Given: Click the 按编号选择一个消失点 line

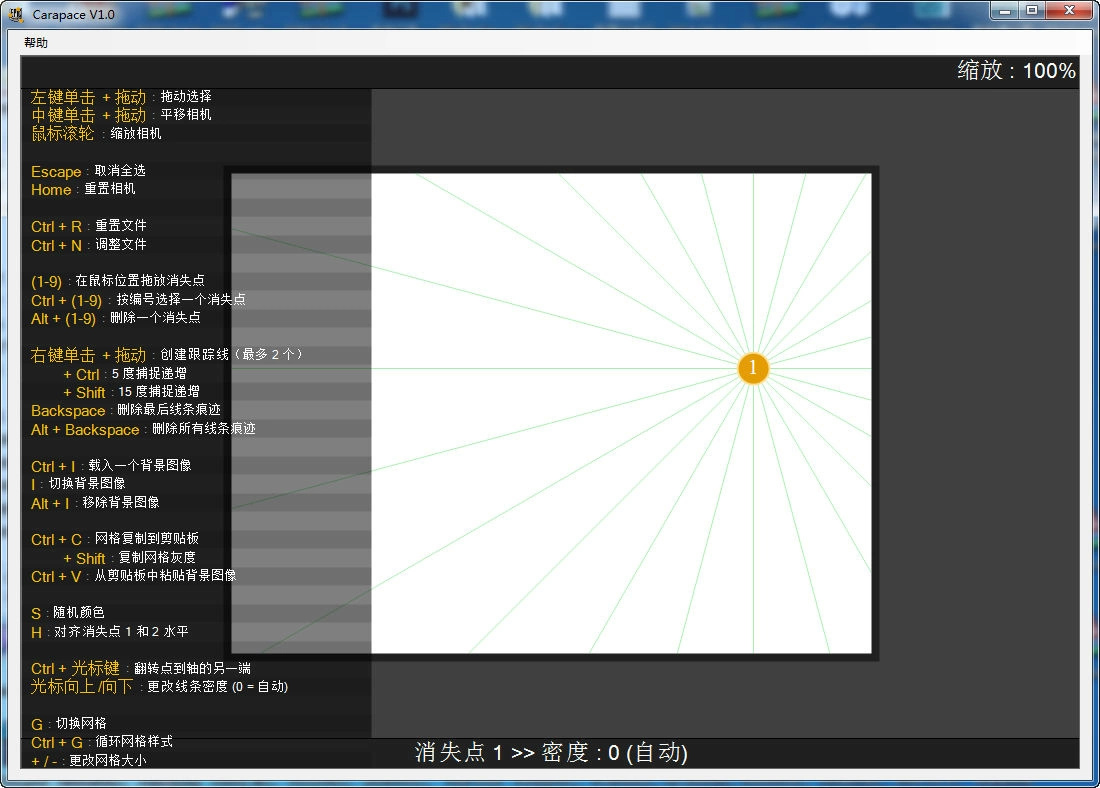Looking at the screenshot, I should click(x=138, y=300).
